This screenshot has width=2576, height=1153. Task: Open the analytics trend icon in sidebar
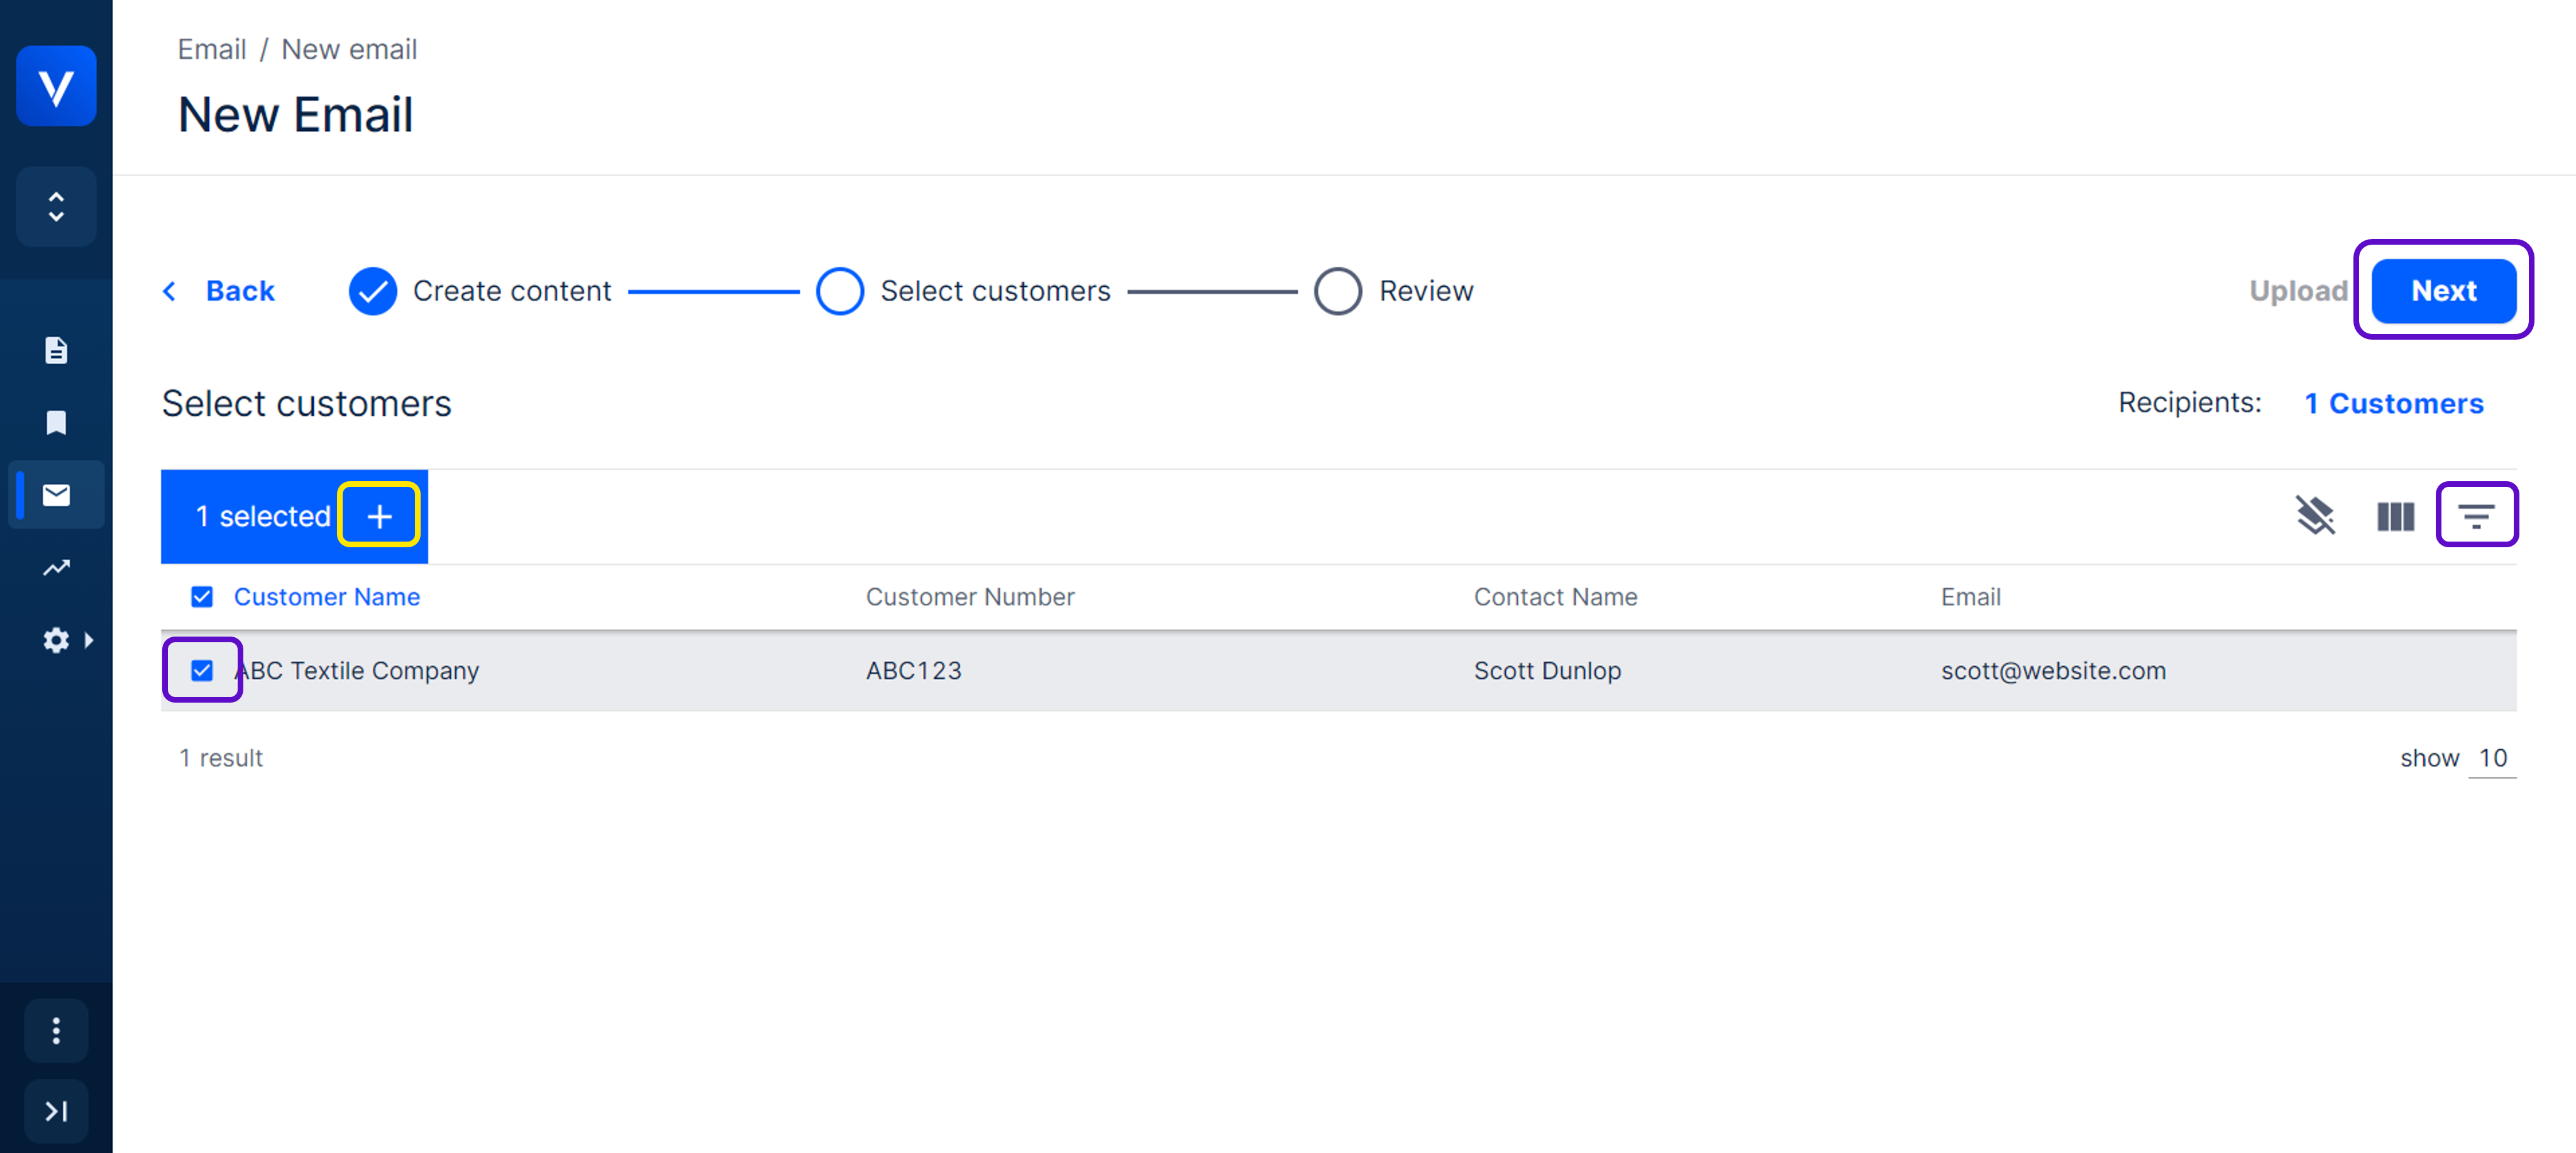click(56, 567)
